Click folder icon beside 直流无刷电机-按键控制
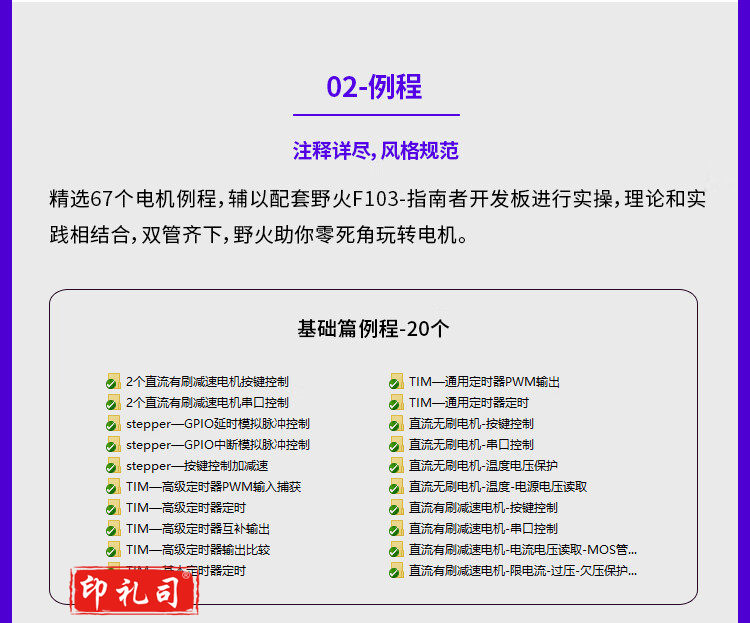This screenshot has height=623, width=750. [396, 424]
